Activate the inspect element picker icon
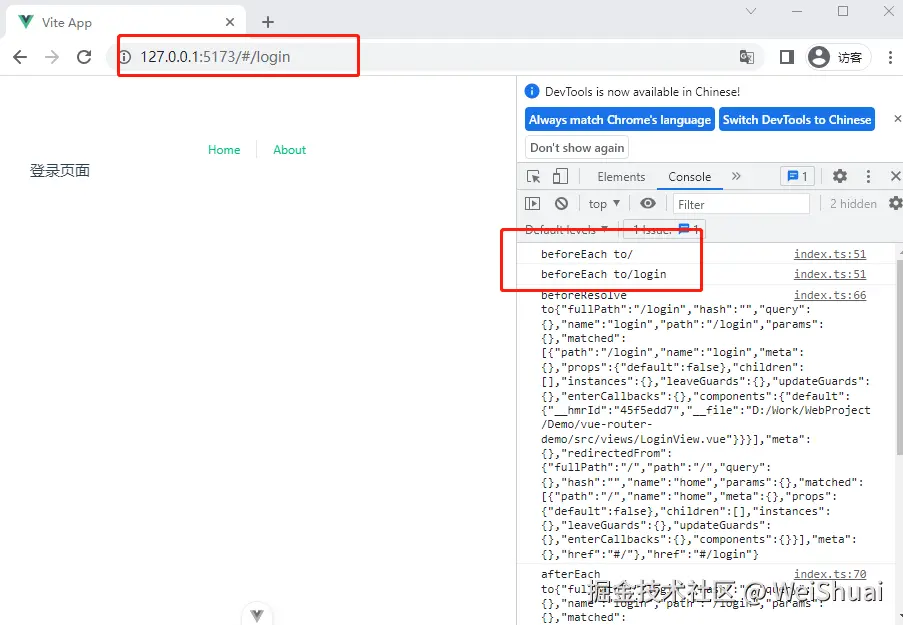 534,176
